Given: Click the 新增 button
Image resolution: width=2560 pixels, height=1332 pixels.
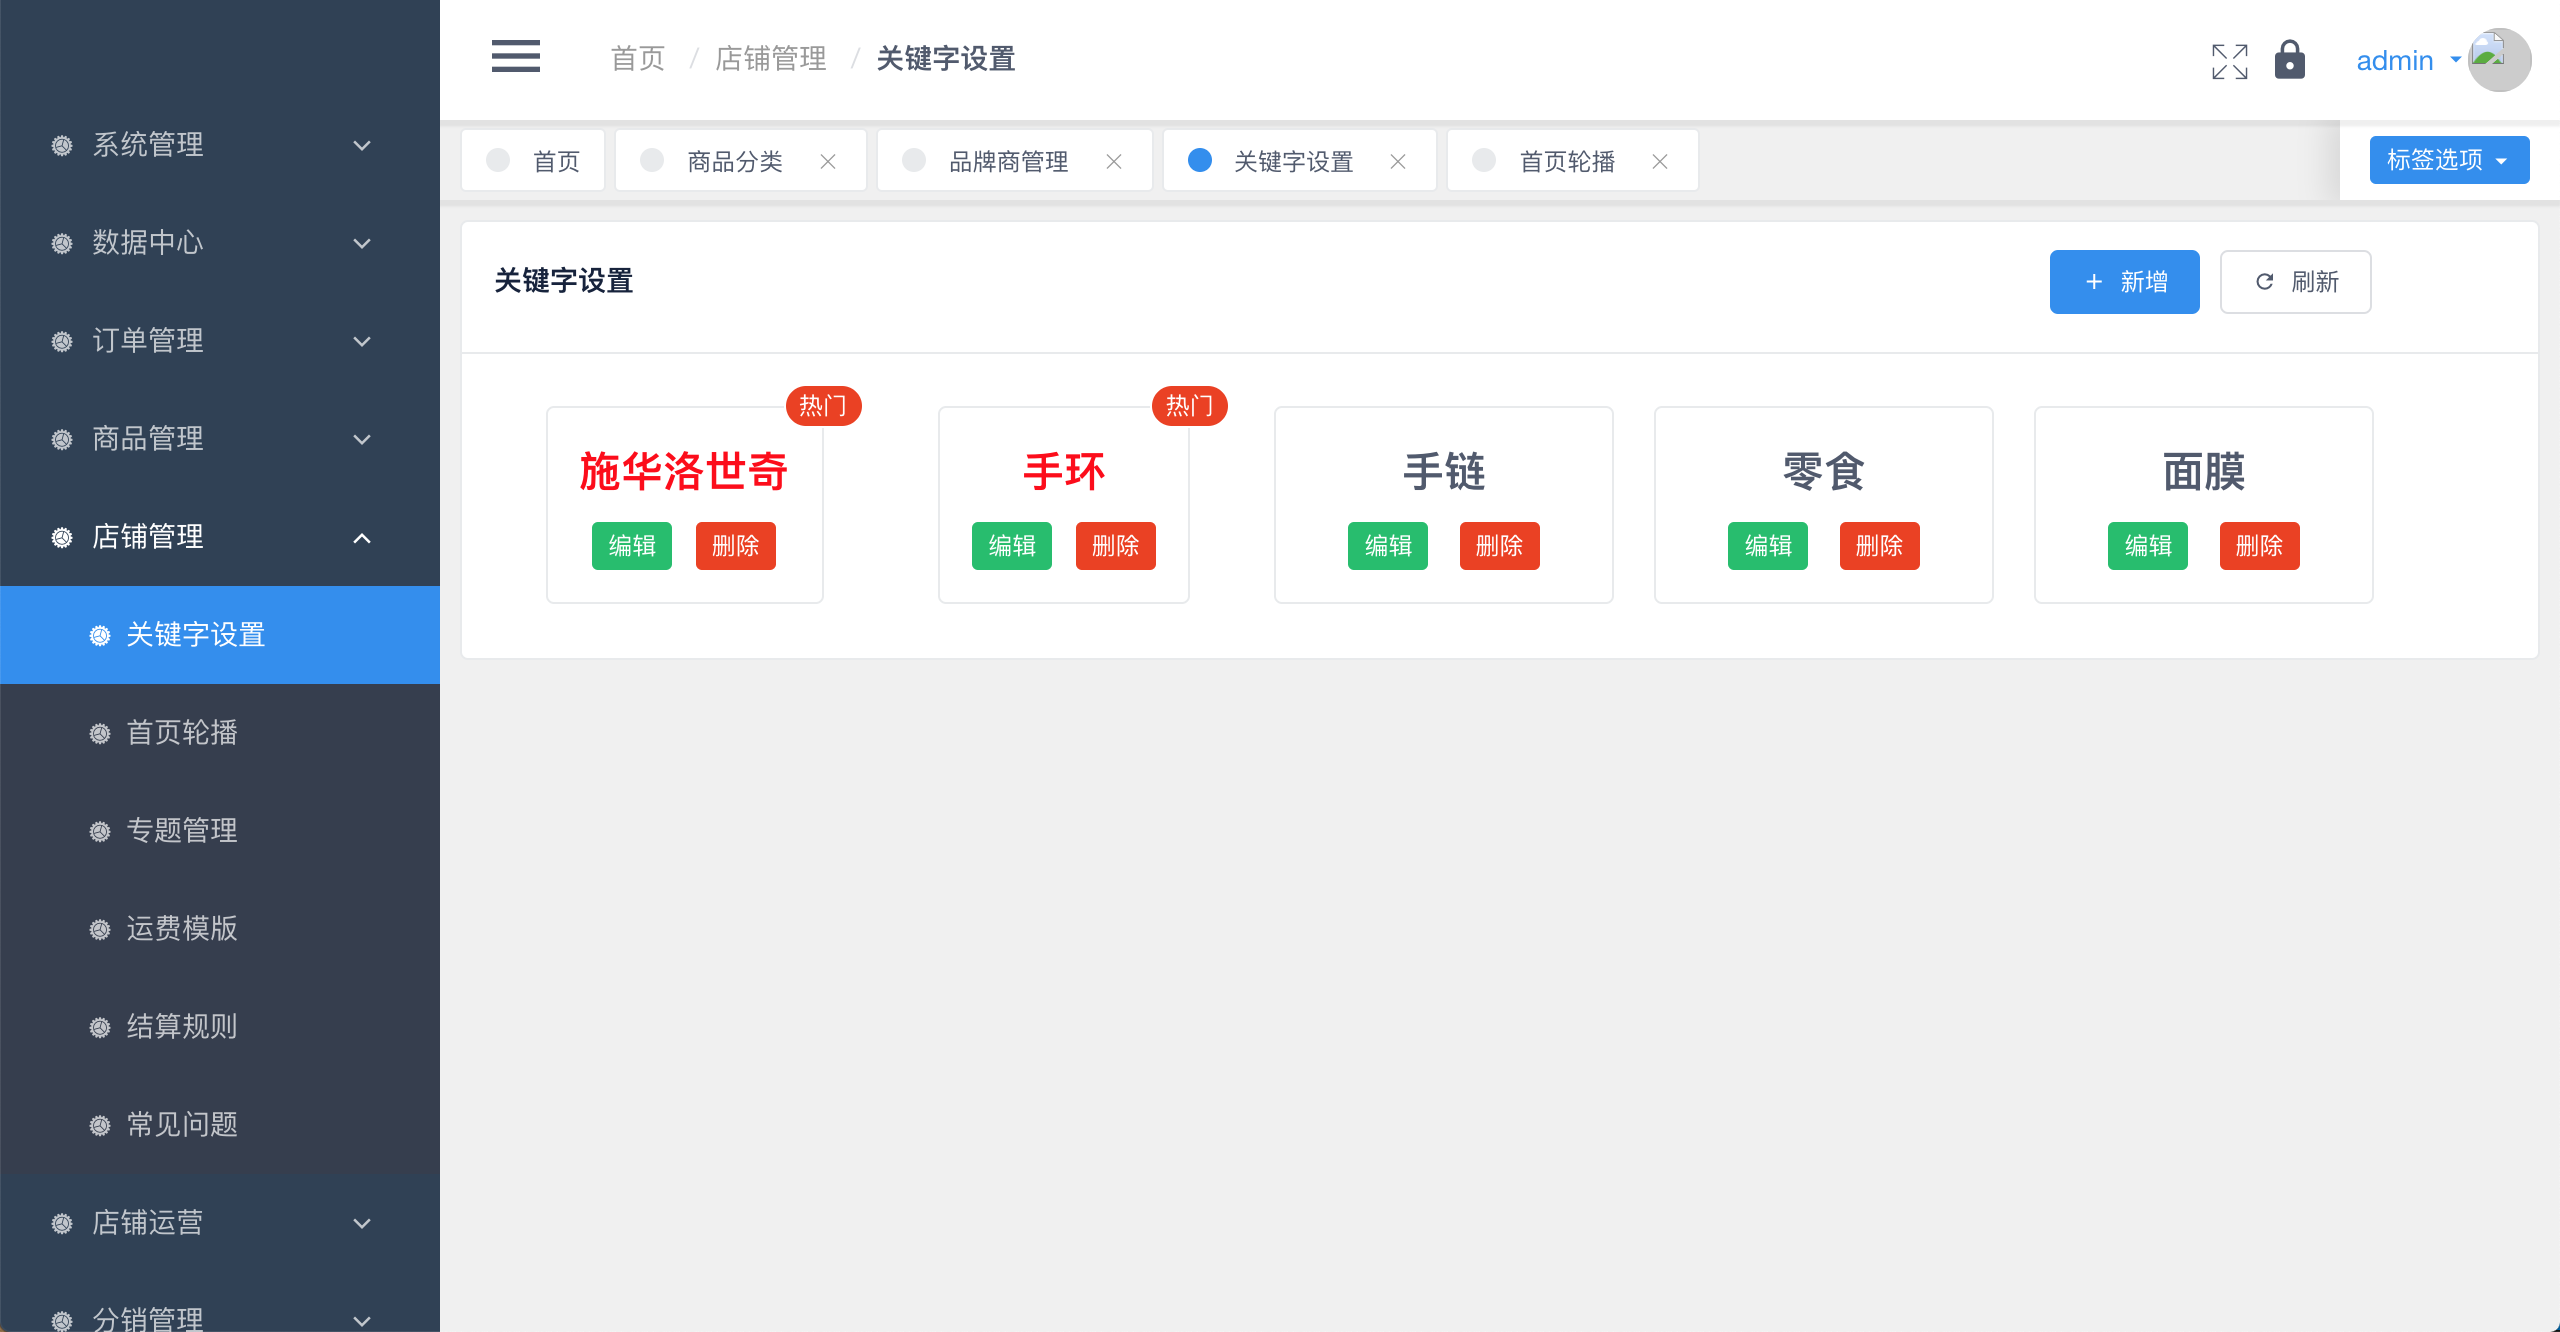Looking at the screenshot, I should [x=2124, y=282].
